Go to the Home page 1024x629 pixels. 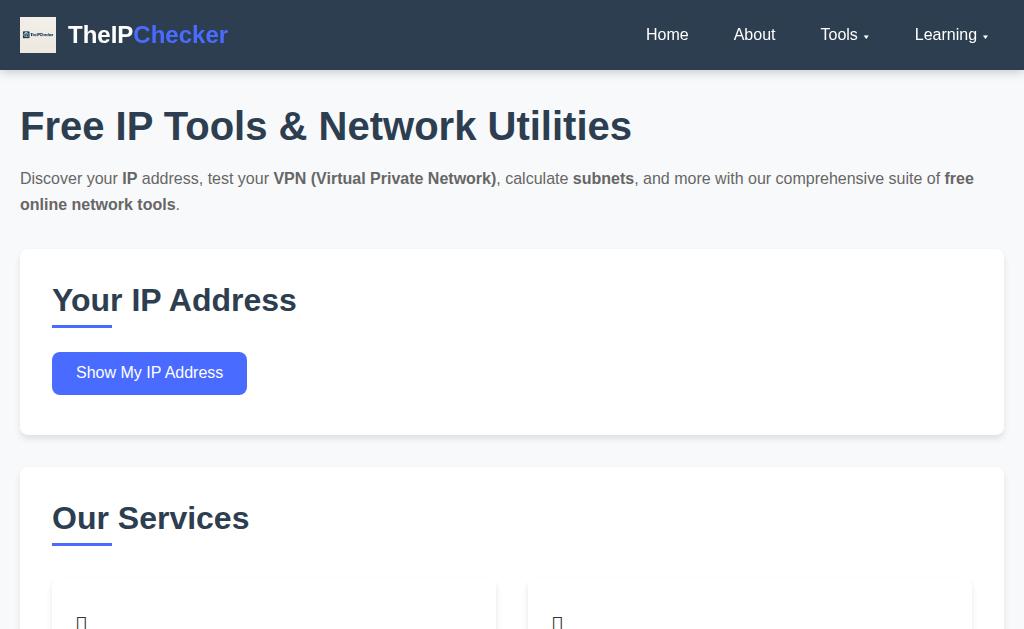click(667, 35)
